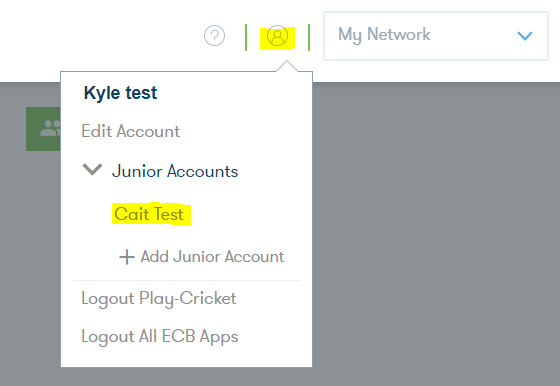Click the Junior Accounts label
Viewport: 560px width, 386px height.
click(175, 171)
